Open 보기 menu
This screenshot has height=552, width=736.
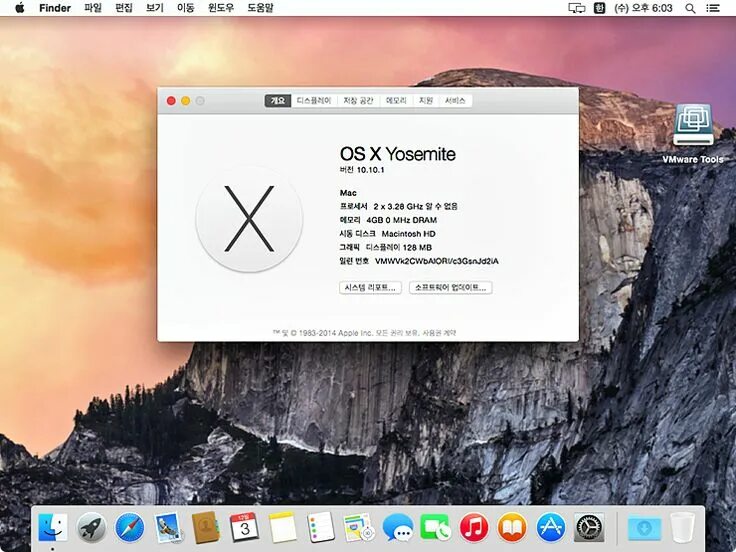(155, 8)
